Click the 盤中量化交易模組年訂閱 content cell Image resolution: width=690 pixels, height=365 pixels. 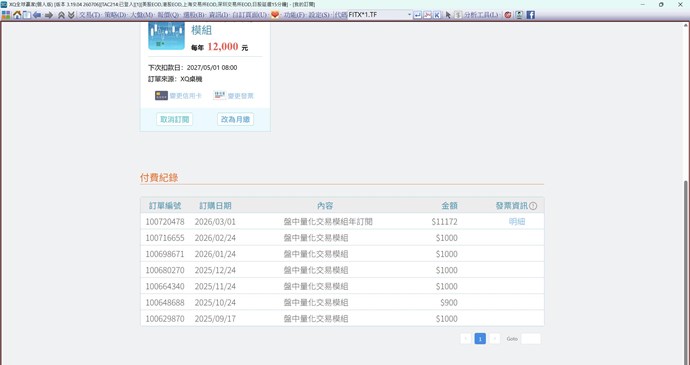click(328, 222)
